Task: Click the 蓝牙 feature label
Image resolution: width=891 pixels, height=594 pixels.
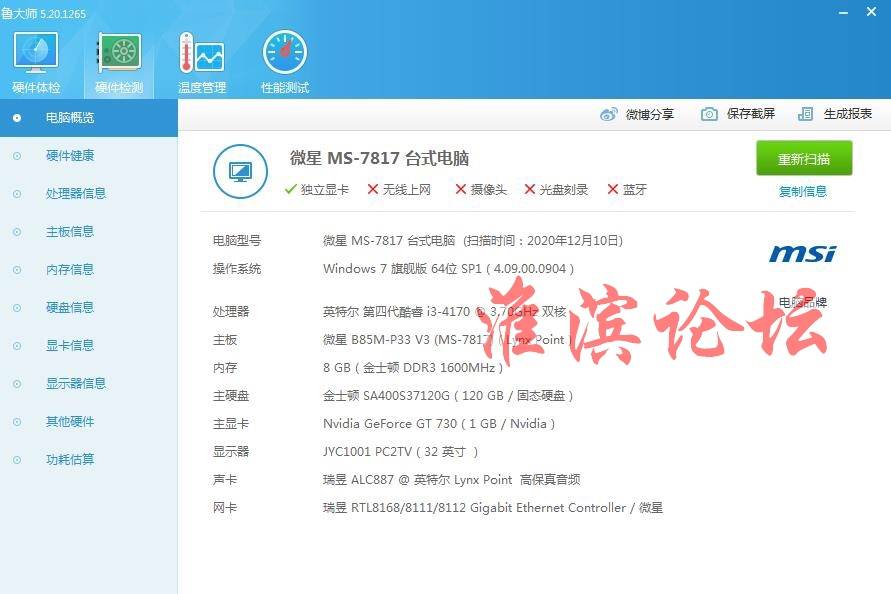Action: coord(635,189)
